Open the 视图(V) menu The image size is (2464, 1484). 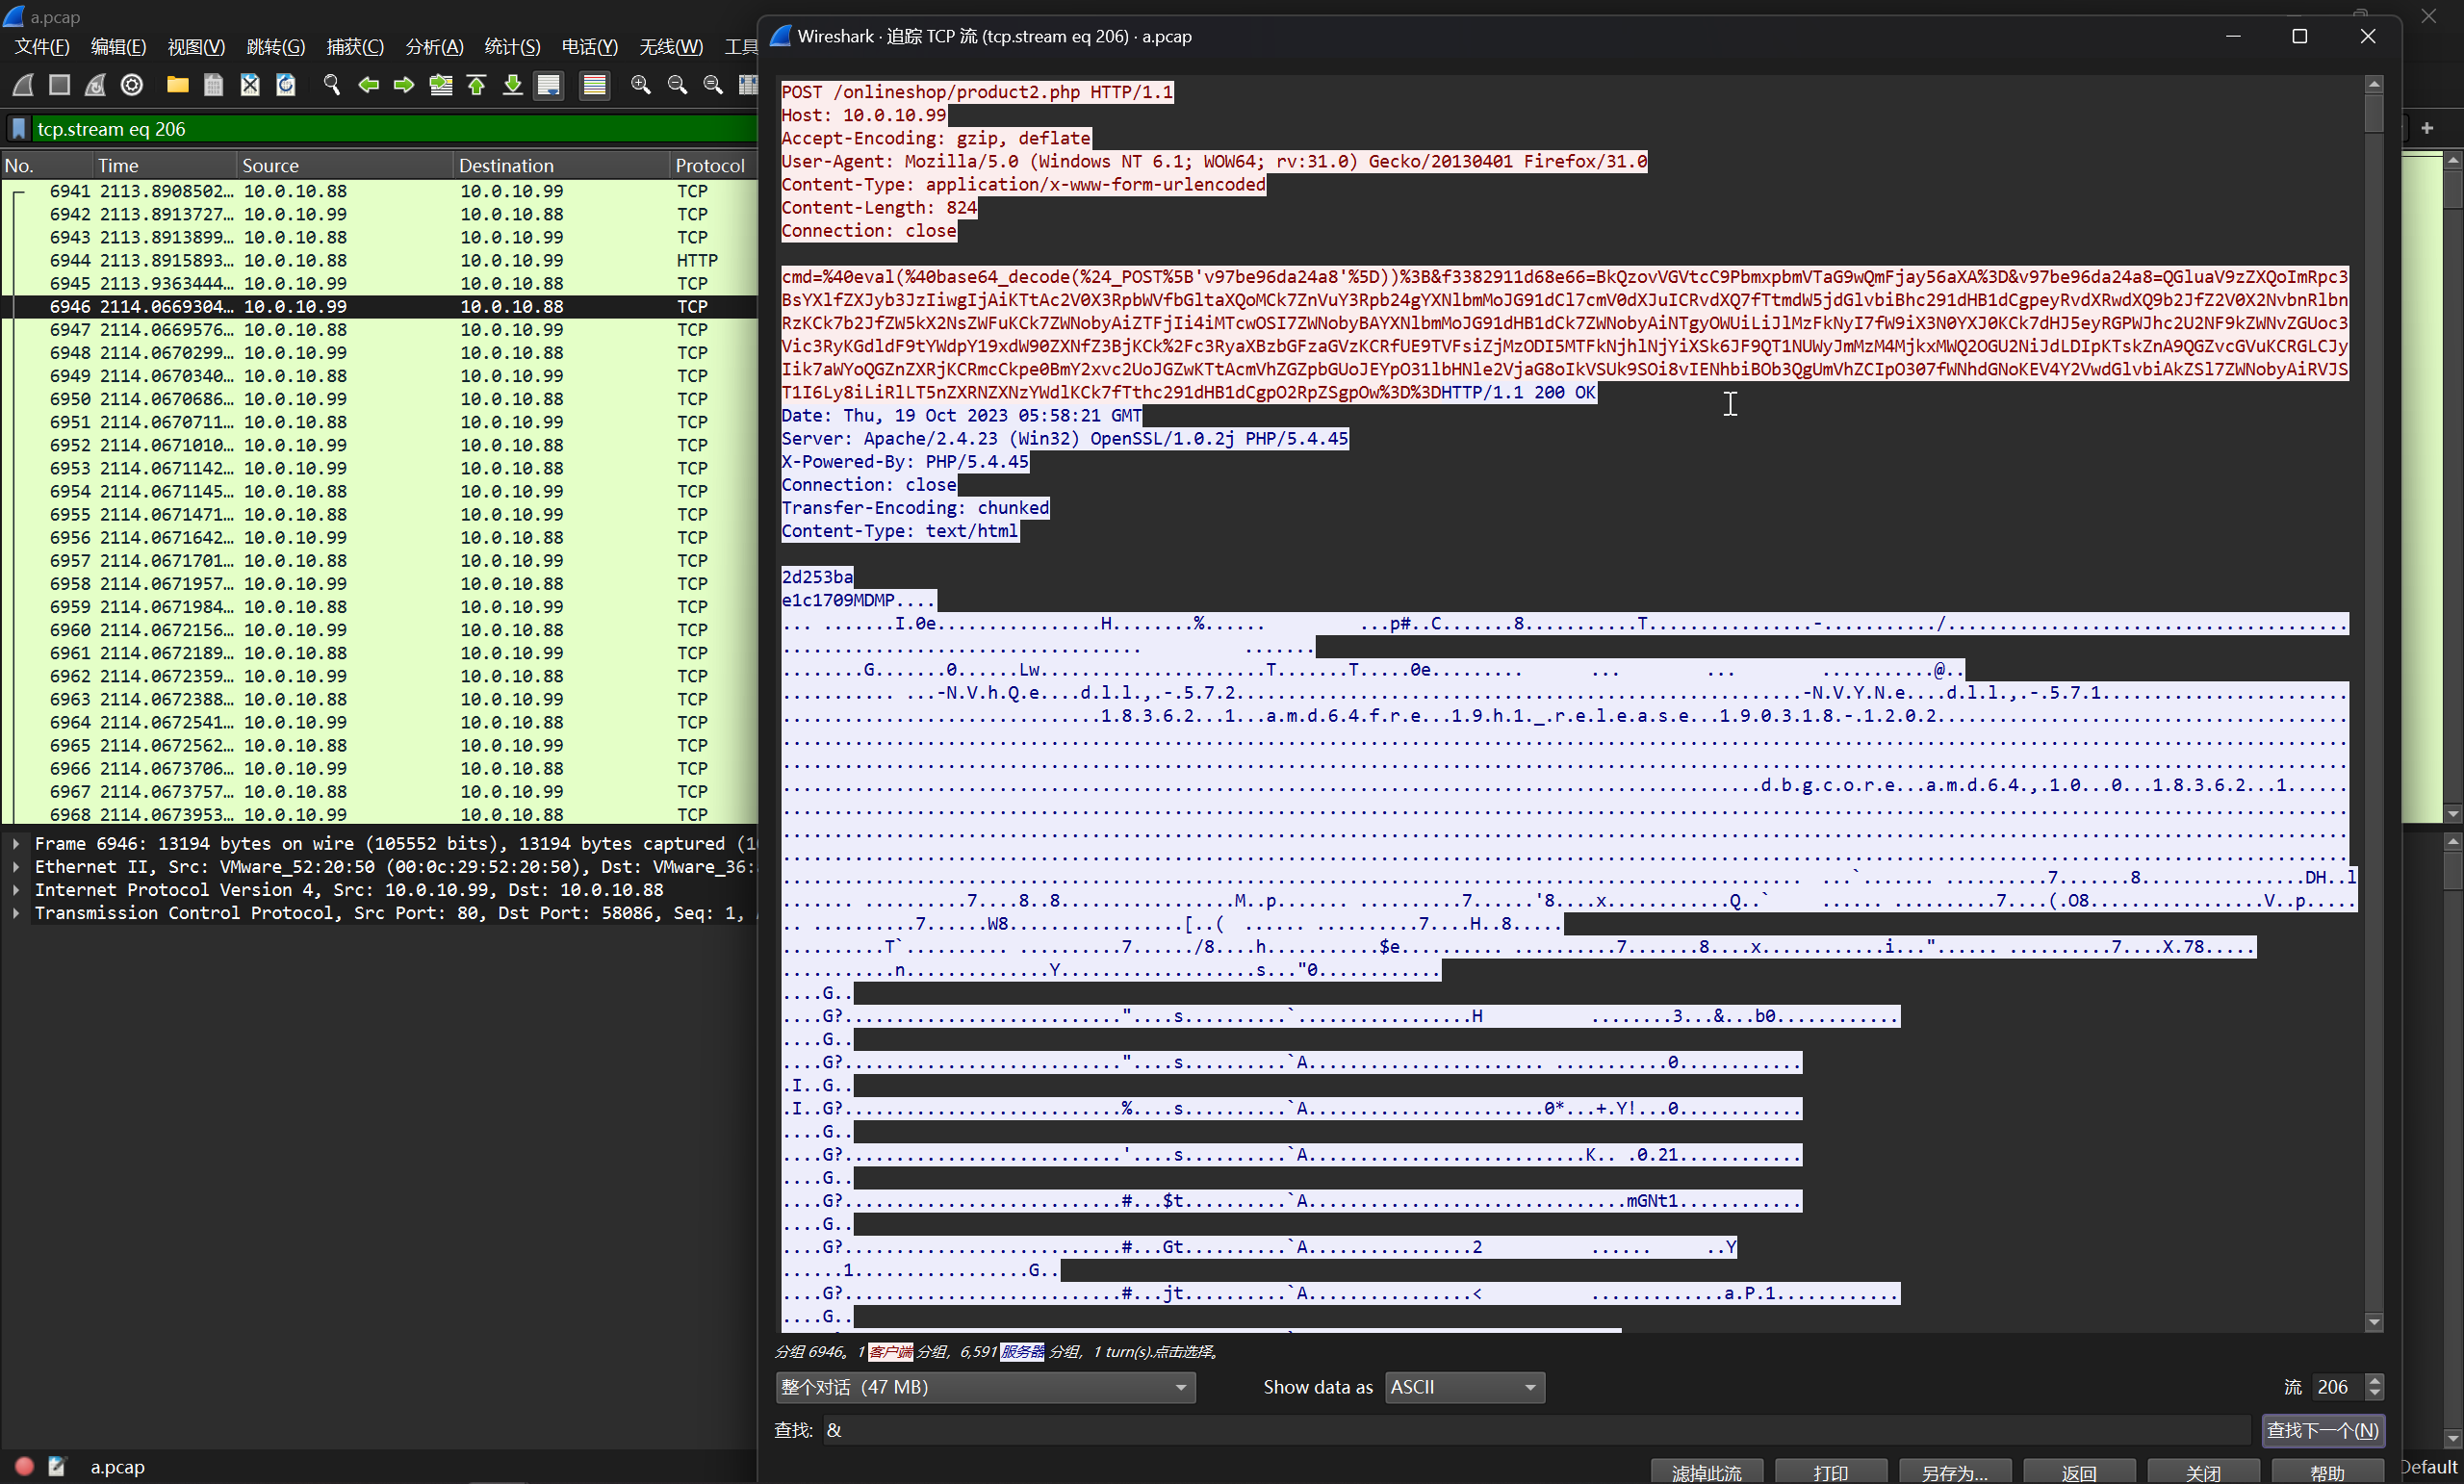point(196,47)
